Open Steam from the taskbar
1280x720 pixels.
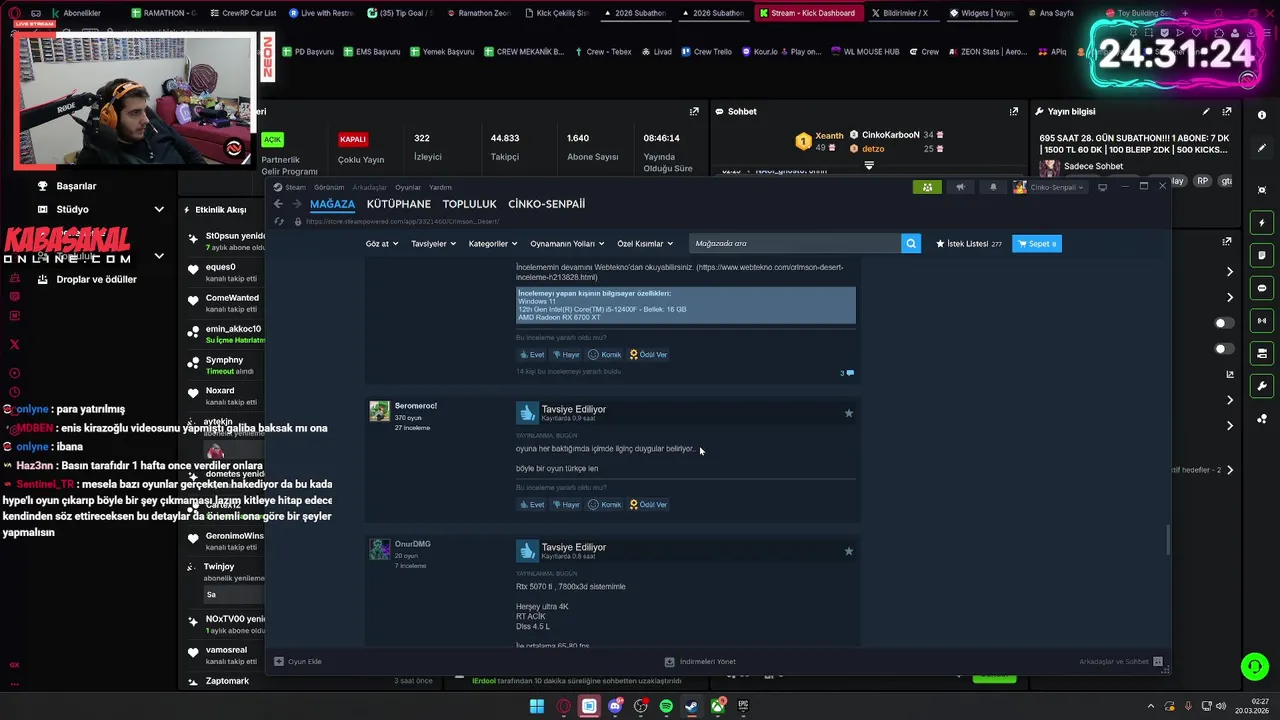(x=691, y=706)
